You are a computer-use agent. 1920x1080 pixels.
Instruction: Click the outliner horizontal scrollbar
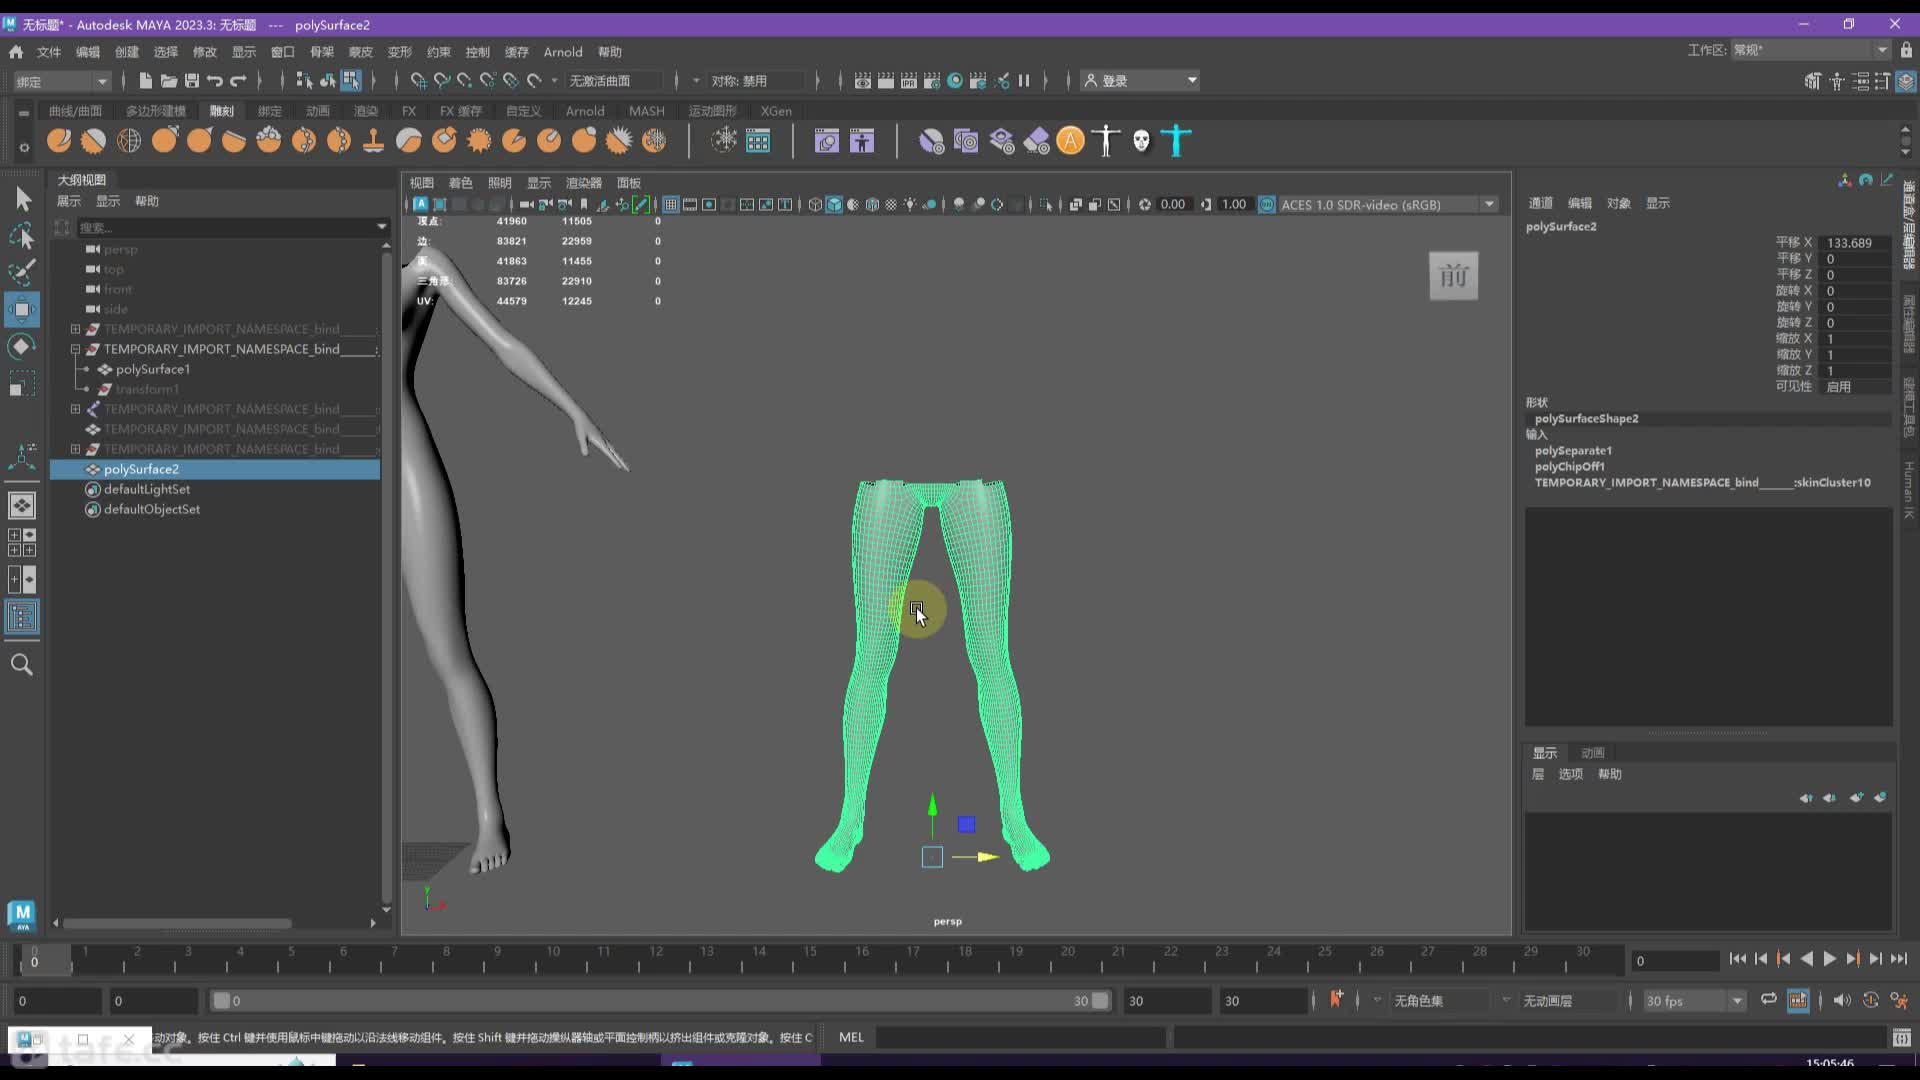(177, 923)
